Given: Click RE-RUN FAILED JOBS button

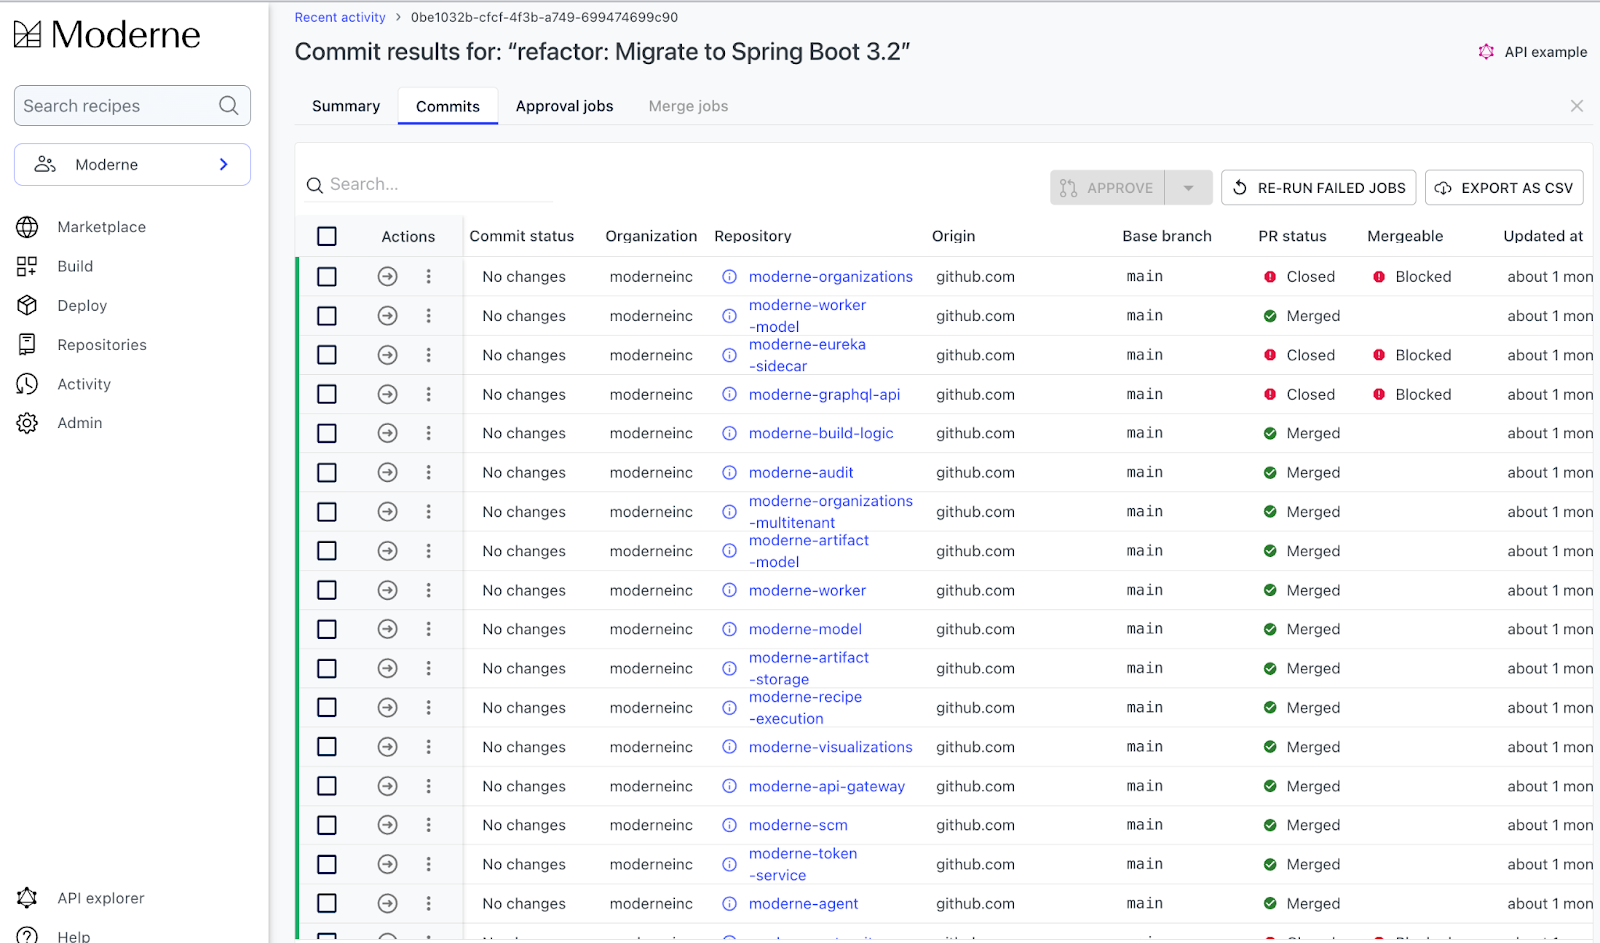Looking at the screenshot, I should (1318, 188).
